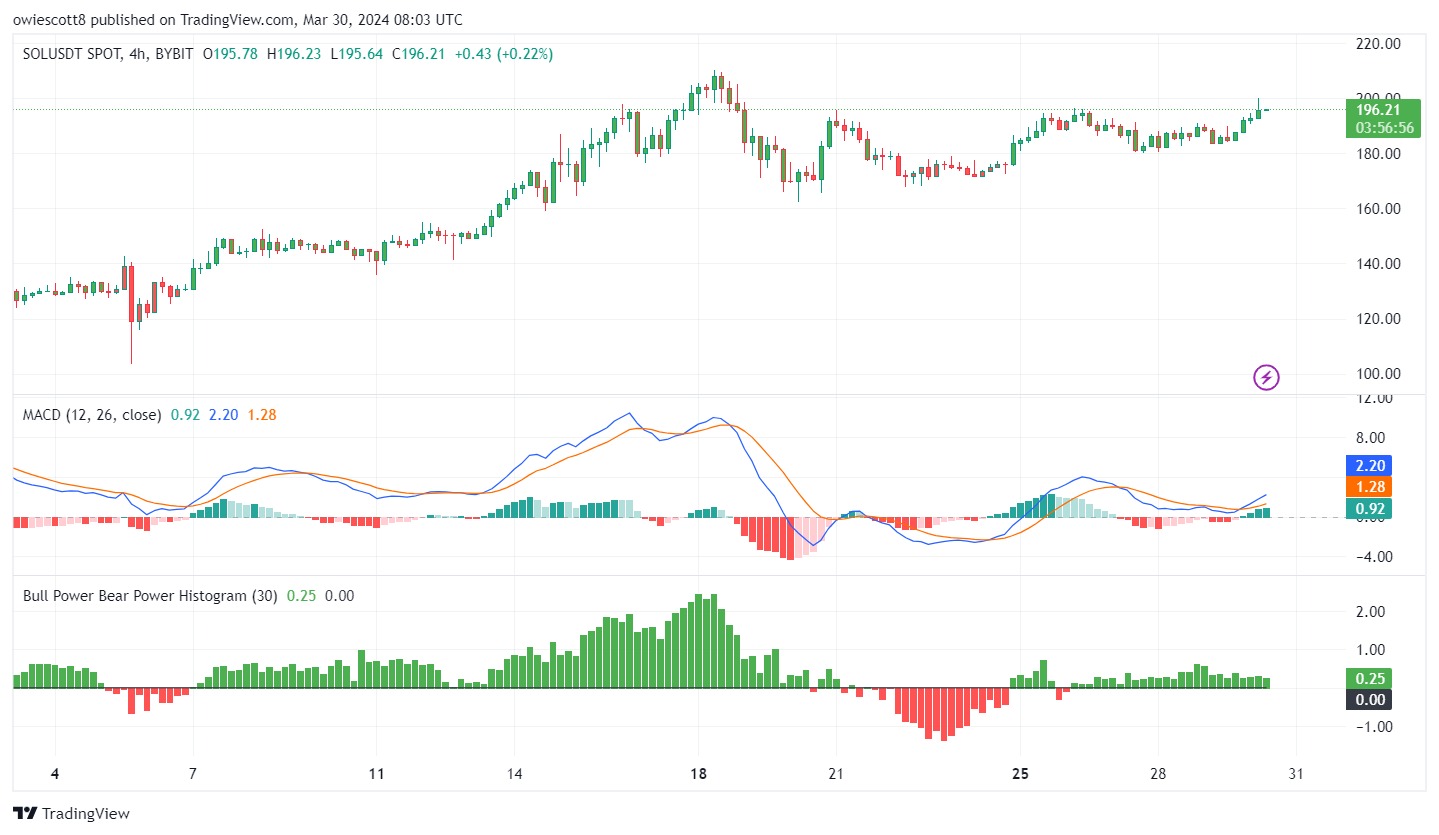Open the MACD (12, 26, close) indicator legend
The width and height of the screenshot is (1439, 835).
click(92, 414)
